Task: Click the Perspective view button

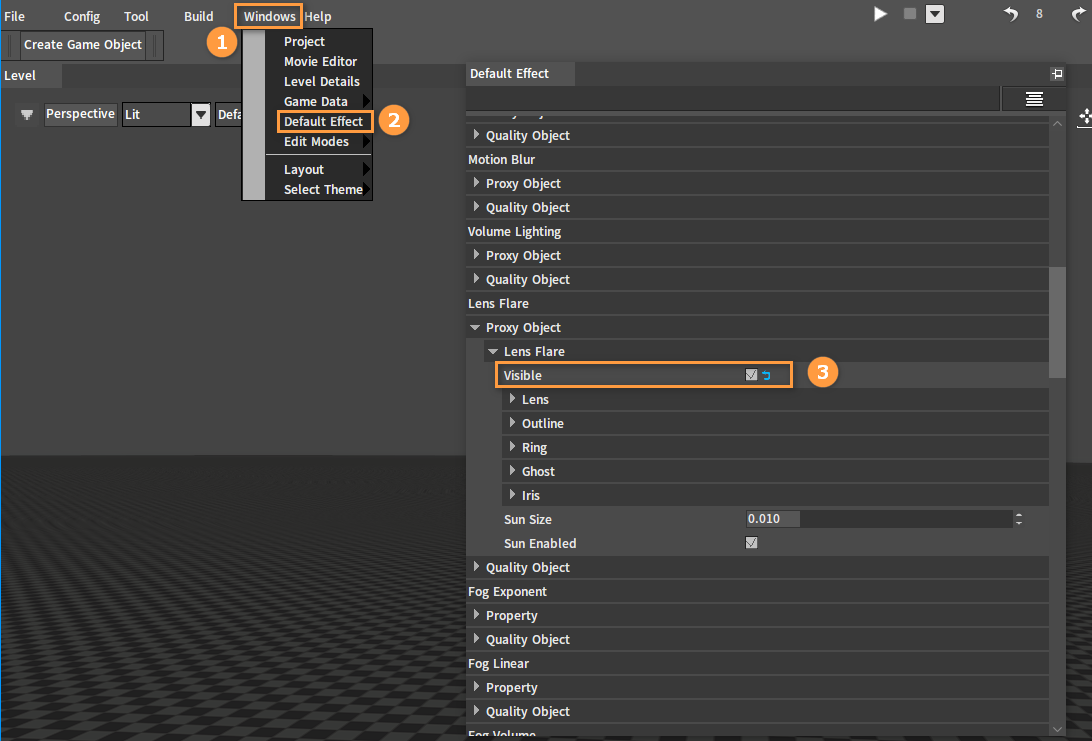Action: click(80, 114)
